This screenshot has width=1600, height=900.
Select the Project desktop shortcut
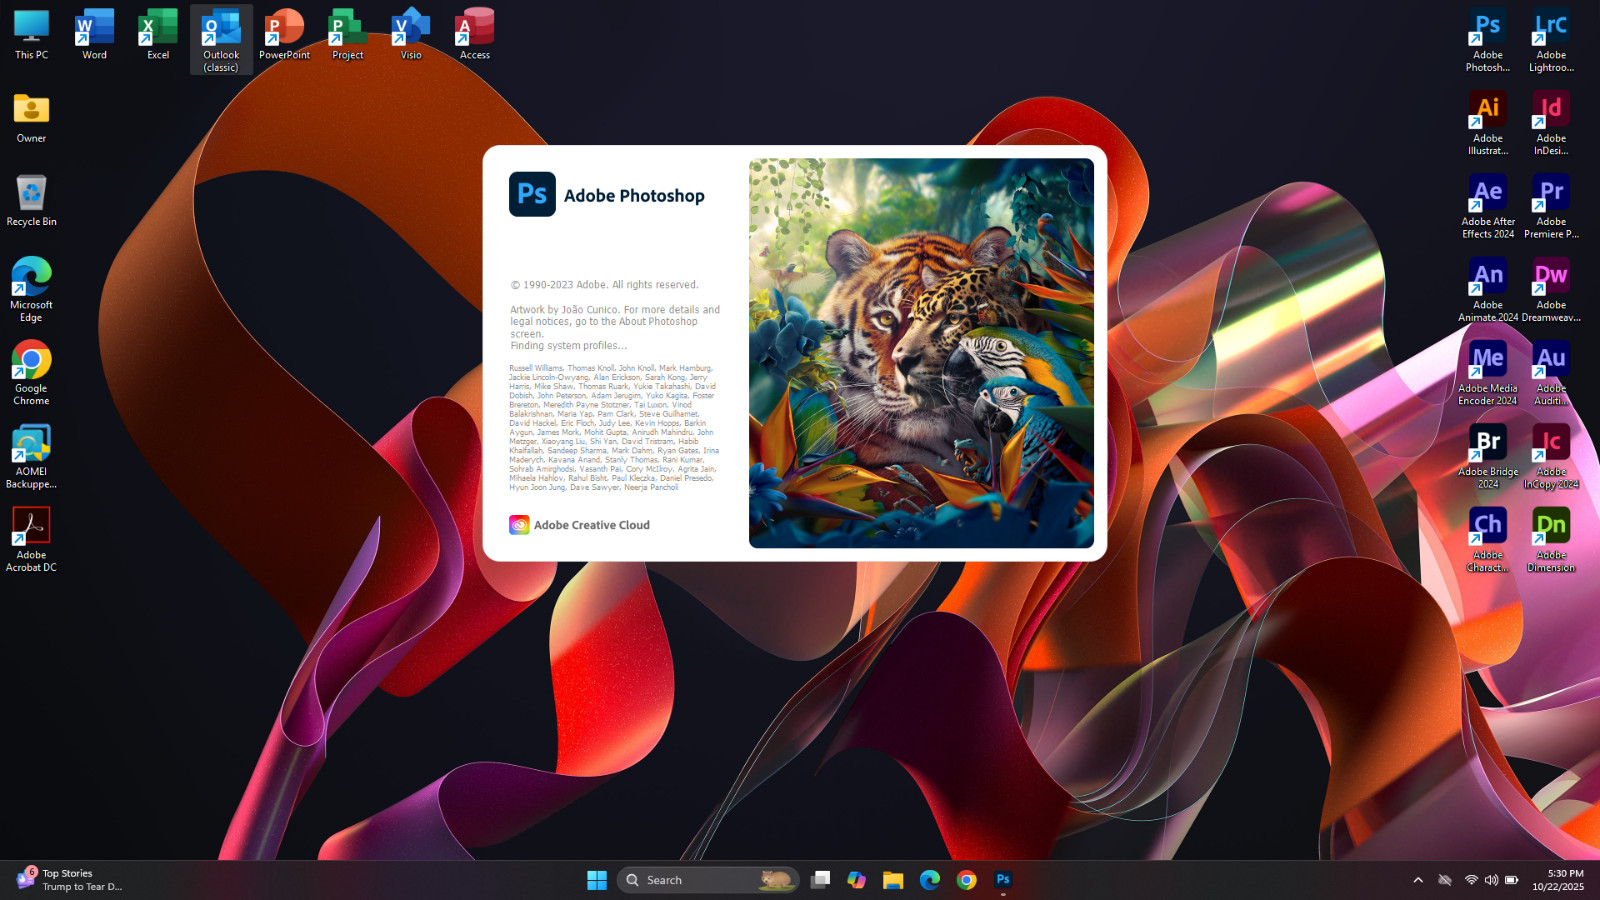pos(348,36)
